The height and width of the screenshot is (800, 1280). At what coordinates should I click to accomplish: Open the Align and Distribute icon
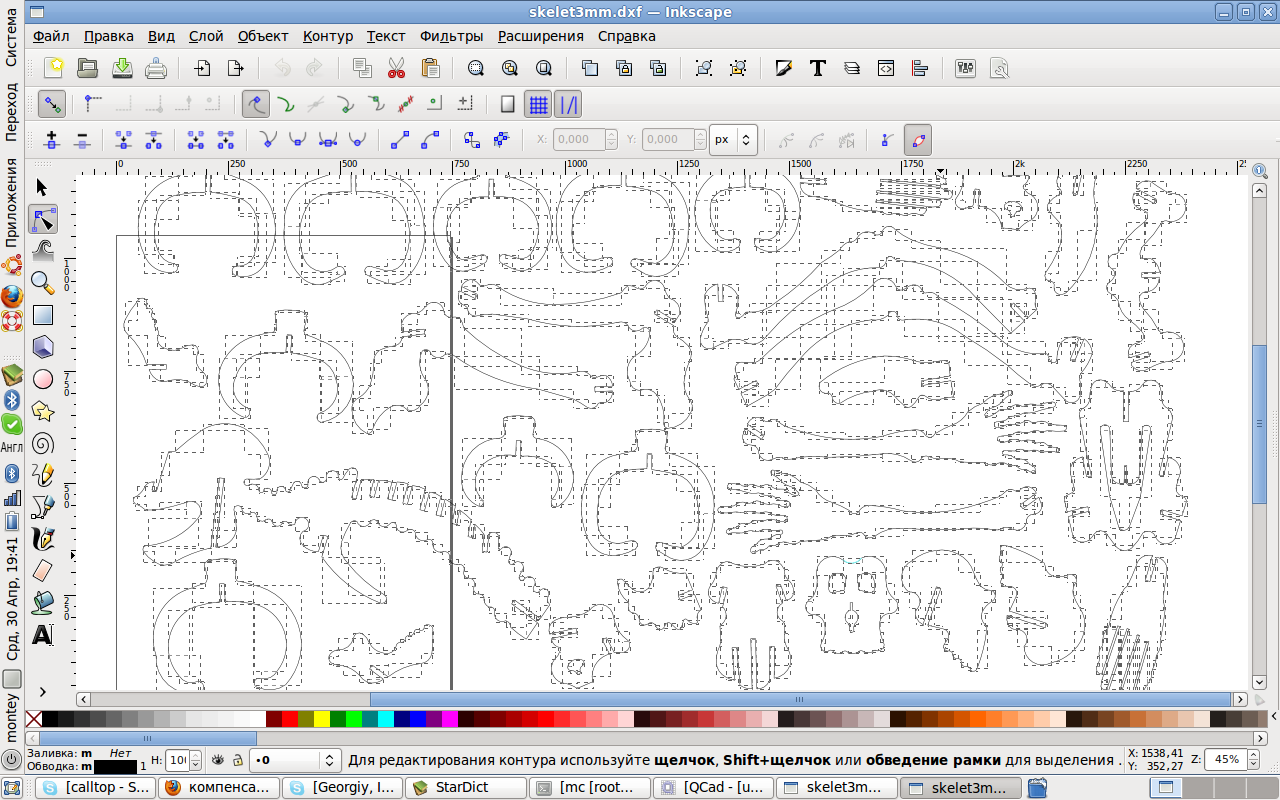click(920, 68)
